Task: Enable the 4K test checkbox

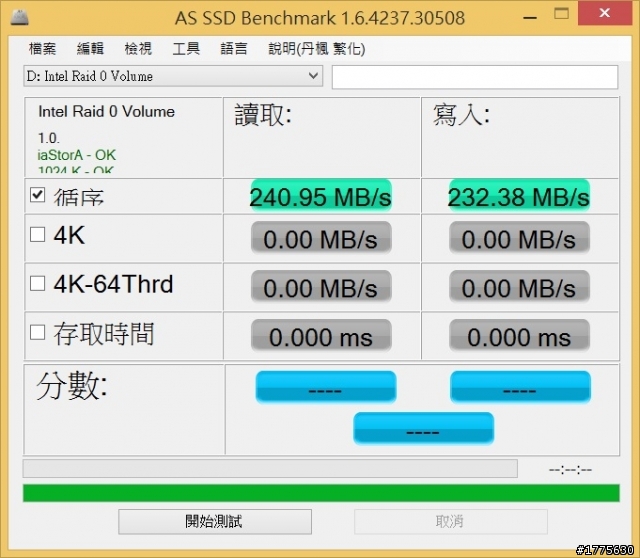Action: click(38, 235)
